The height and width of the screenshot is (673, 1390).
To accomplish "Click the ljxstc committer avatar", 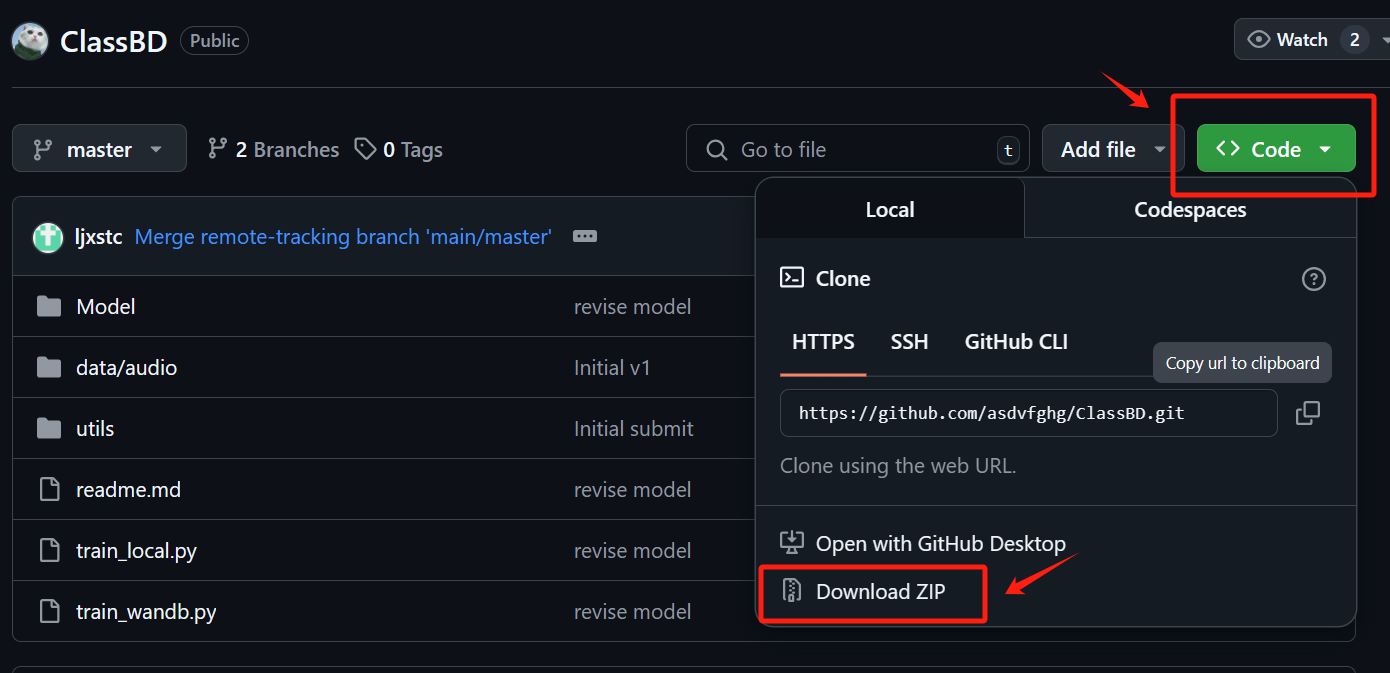I will [x=48, y=237].
